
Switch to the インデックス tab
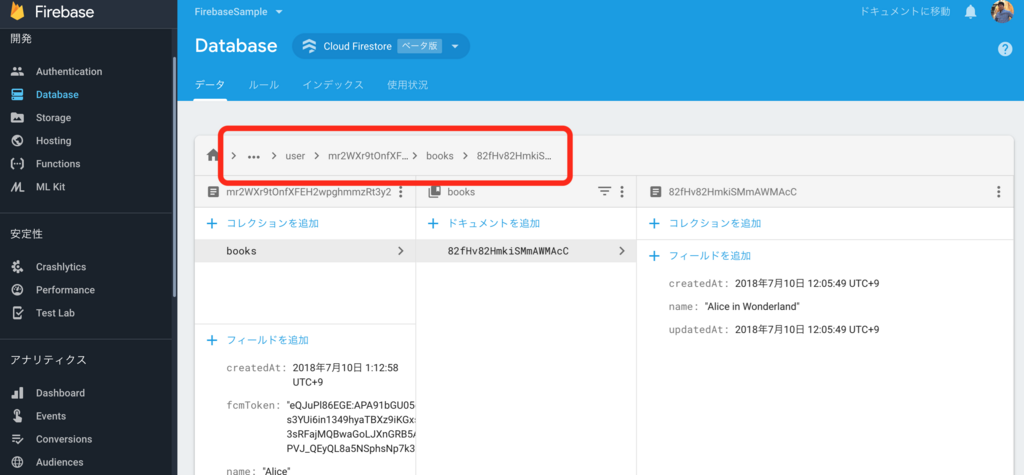click(x=332, y=85)
